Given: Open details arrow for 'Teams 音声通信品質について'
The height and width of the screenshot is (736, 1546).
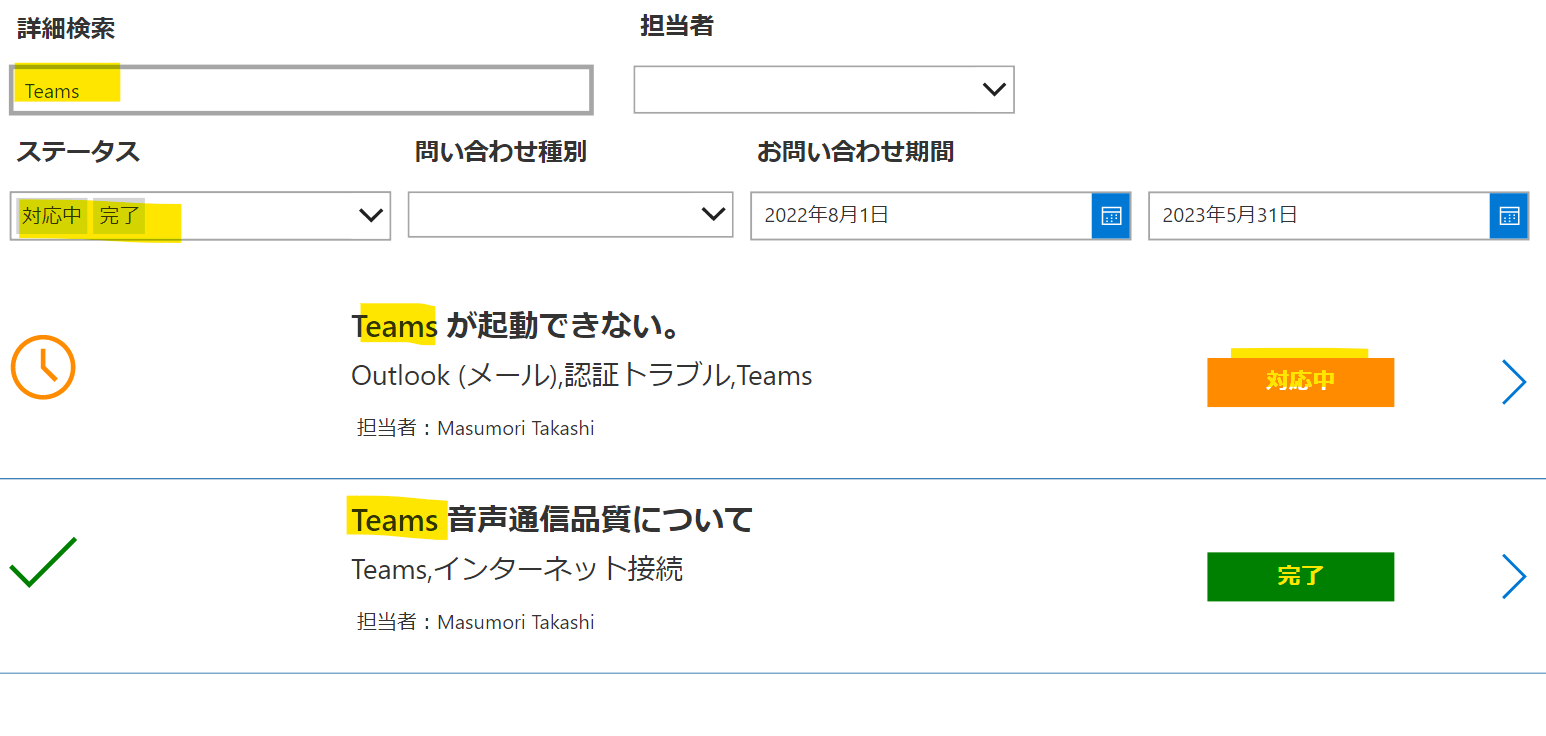Looking at the screenshot, I should tap(1514, 576).
